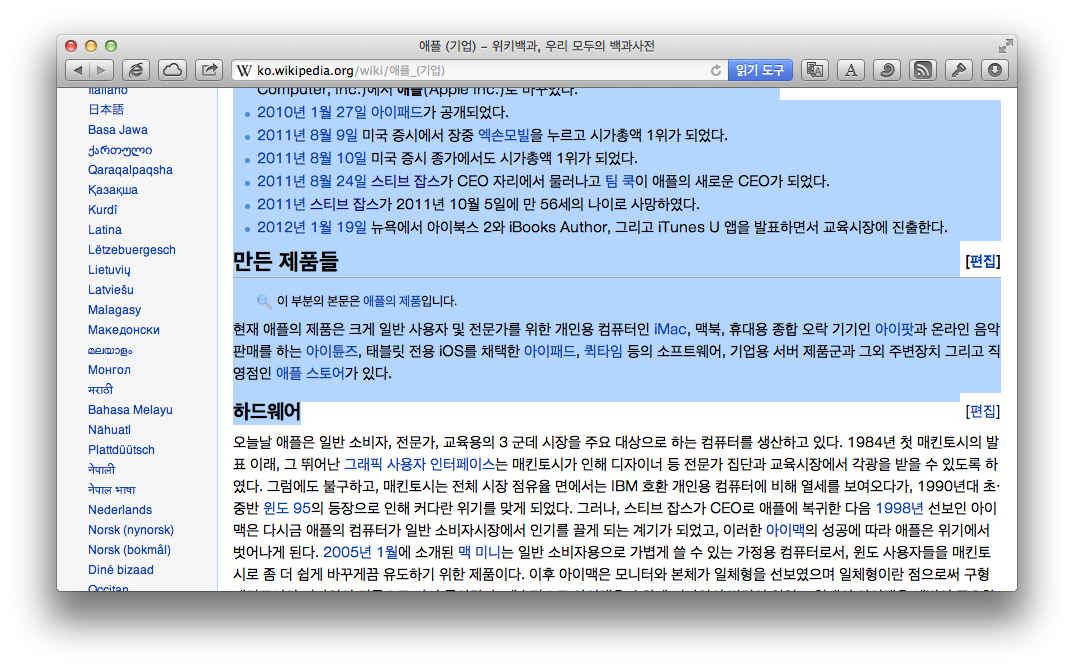Viewport: 1074px width, 670px height.
Task: Open the Plattdüütsch language link
Action: [121, 449]
